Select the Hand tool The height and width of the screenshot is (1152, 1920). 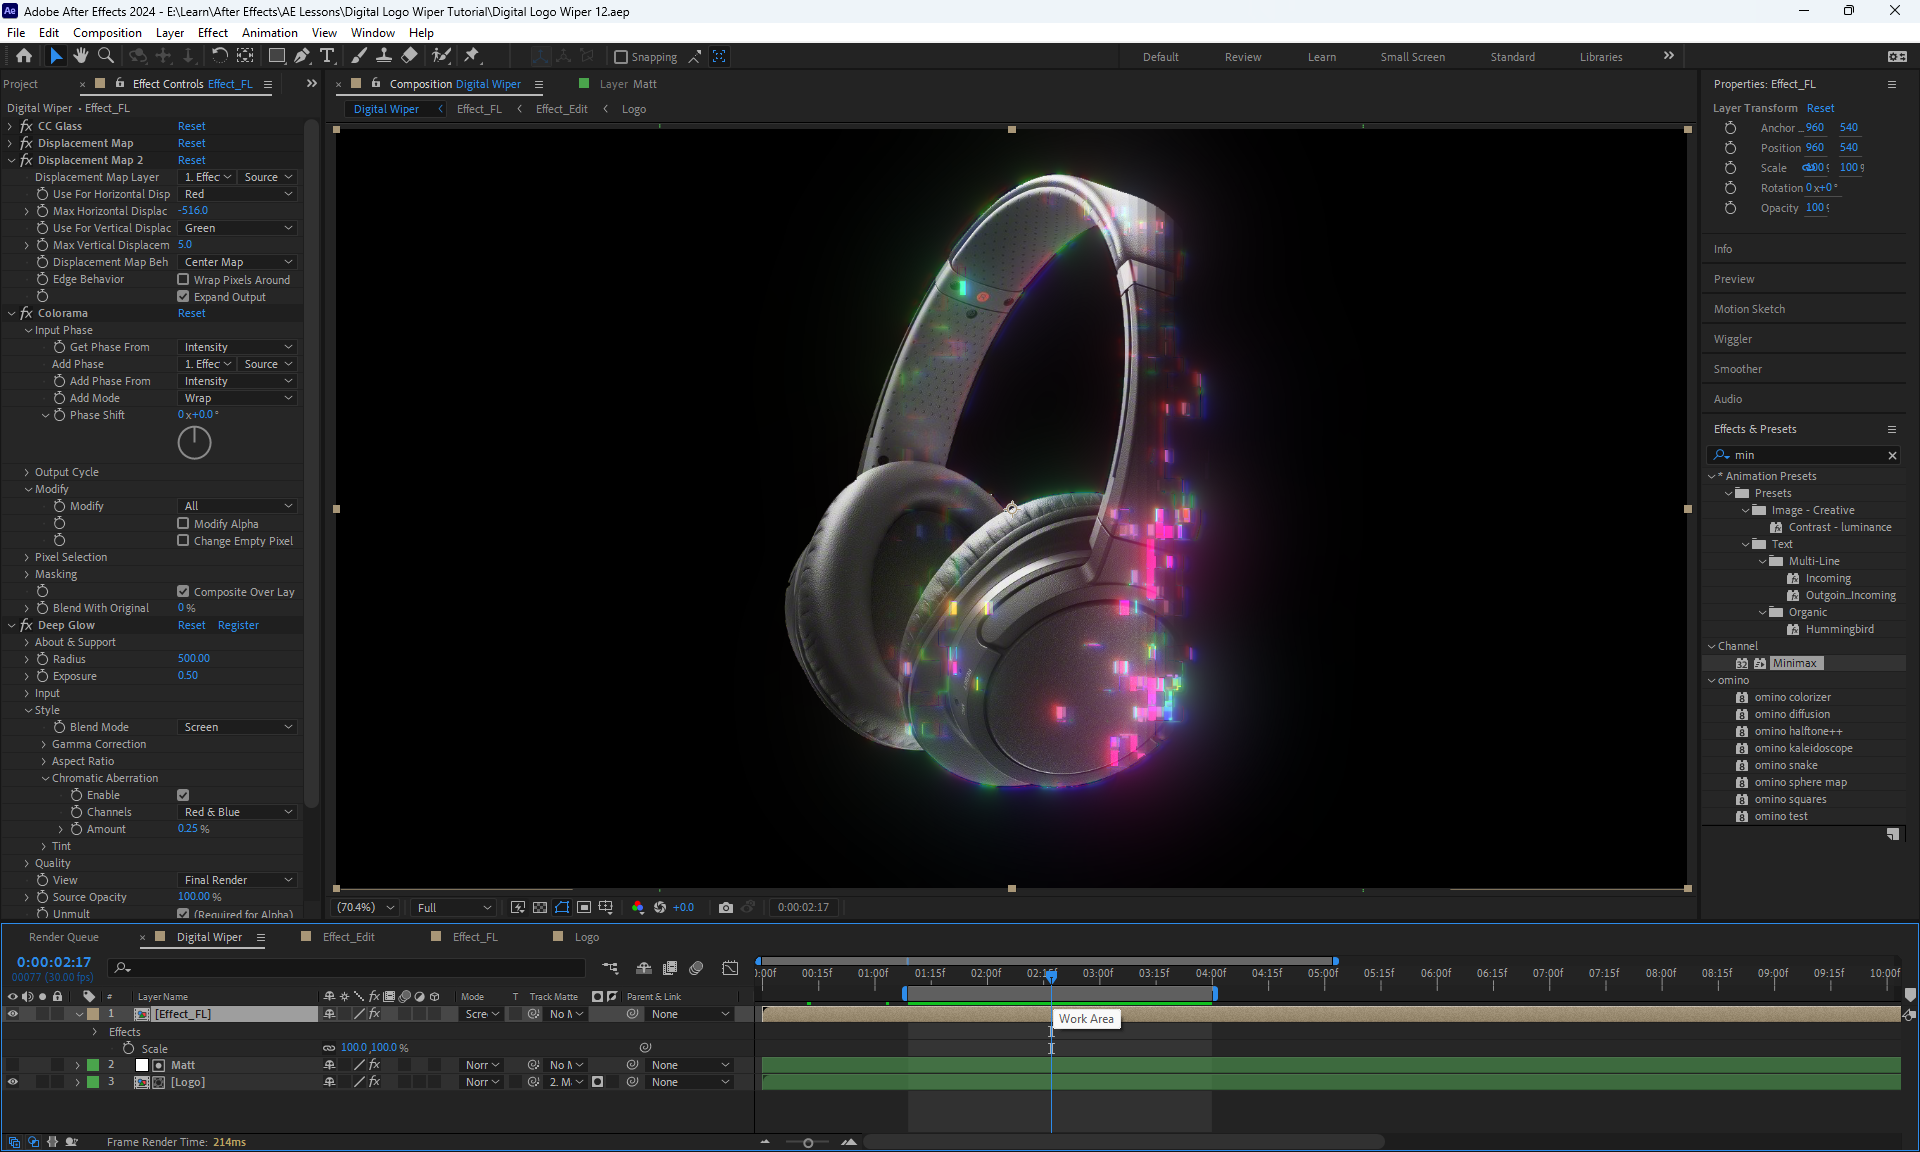point(80,56)
